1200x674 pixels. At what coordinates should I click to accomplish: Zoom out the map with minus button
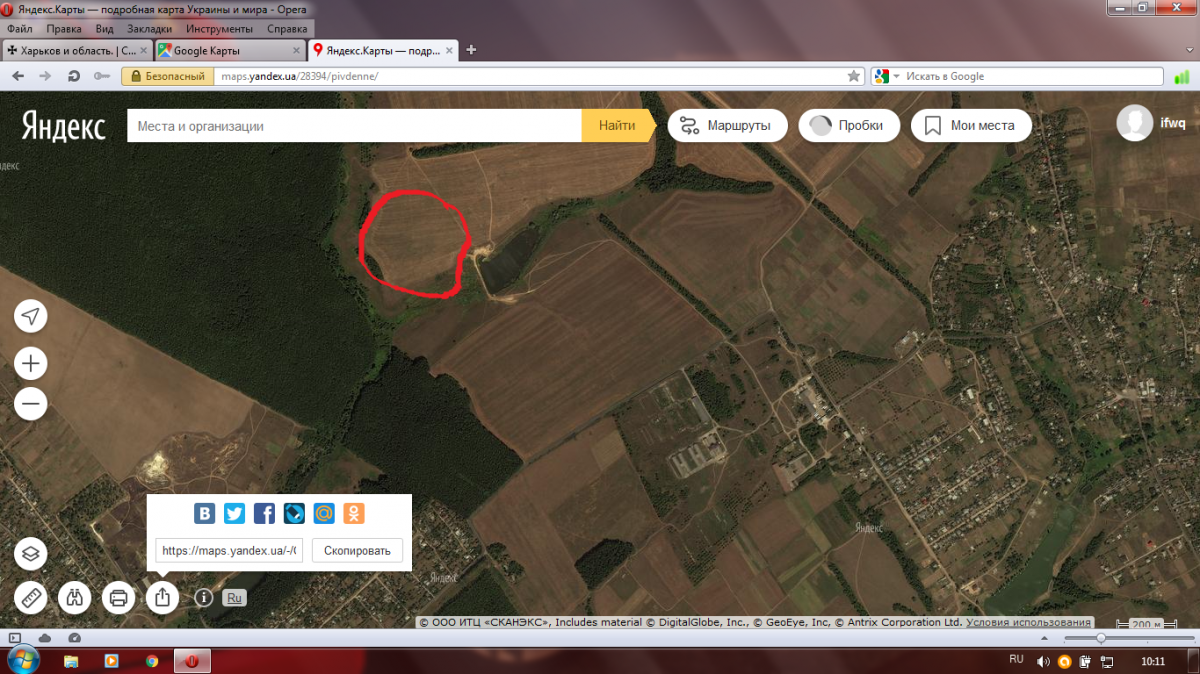coord(31,404)
